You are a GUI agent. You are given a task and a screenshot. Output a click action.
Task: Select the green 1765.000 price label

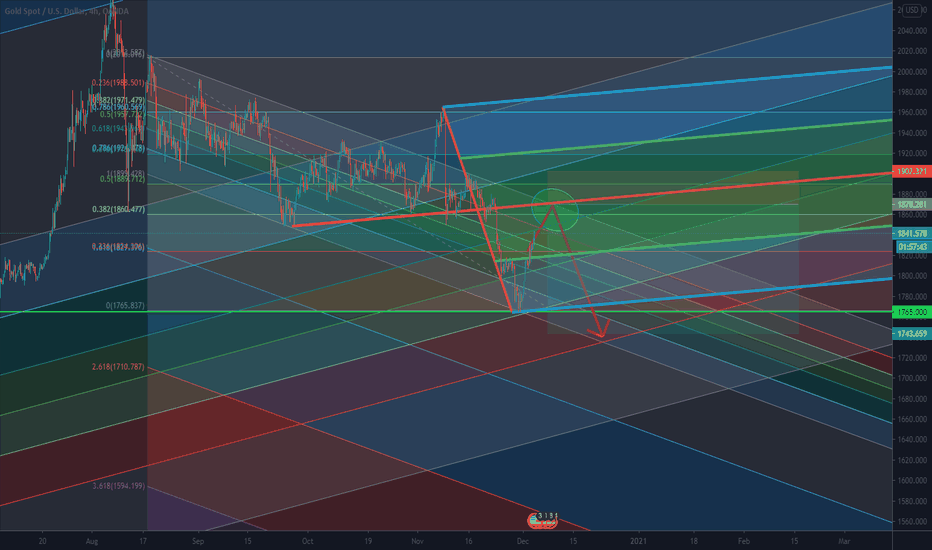(912, 312)
